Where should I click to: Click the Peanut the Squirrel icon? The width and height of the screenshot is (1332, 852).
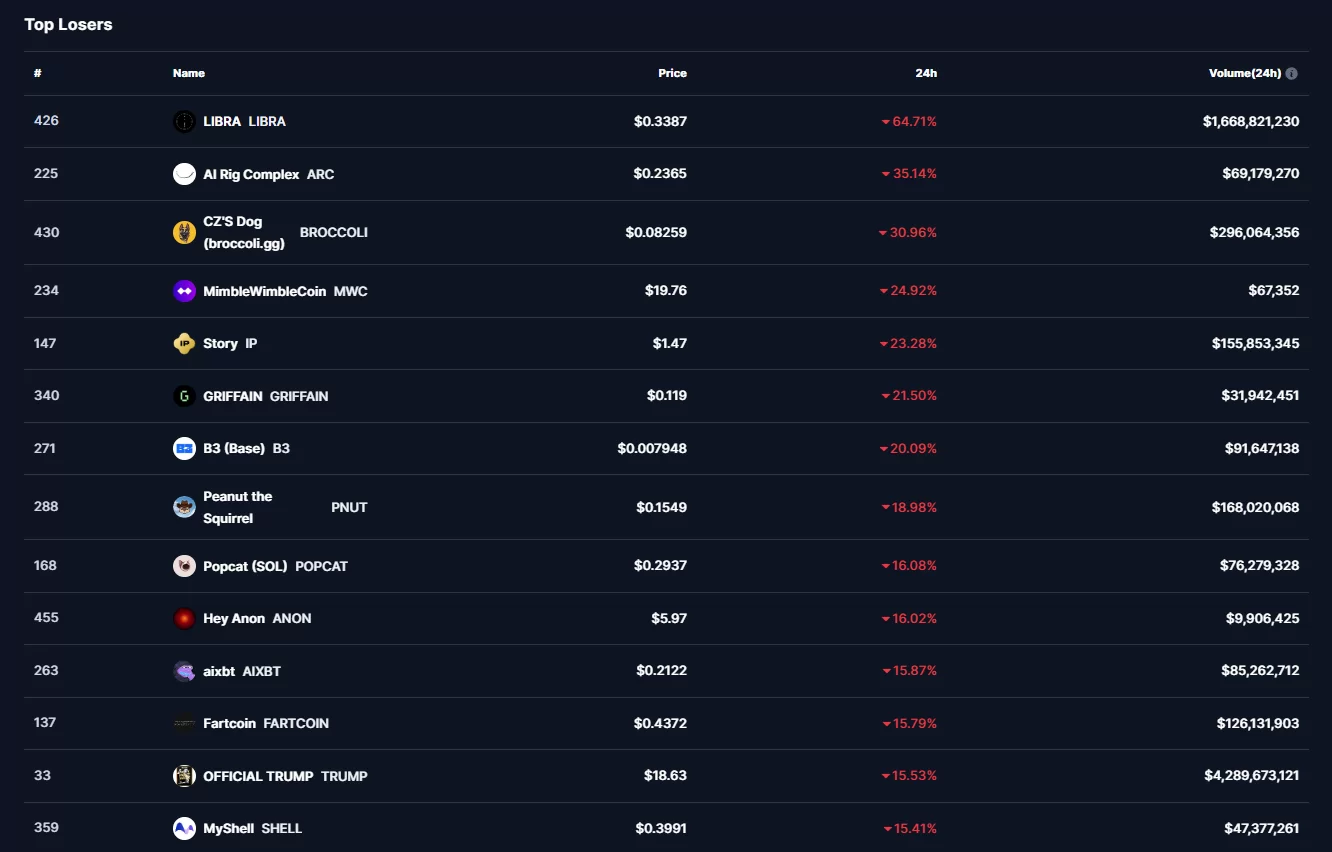coord(184,507)
